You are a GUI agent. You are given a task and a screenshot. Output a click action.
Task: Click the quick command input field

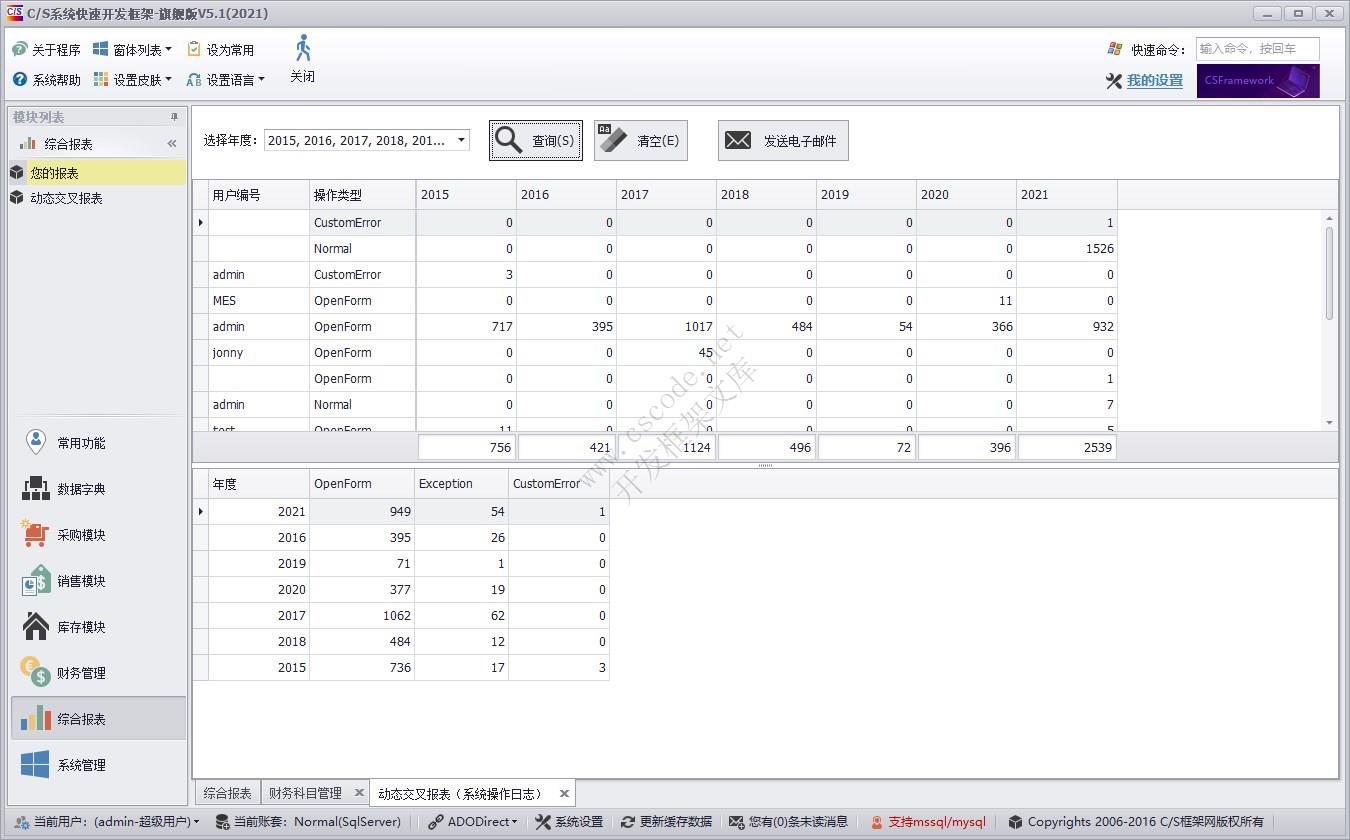coord(1257,49)
